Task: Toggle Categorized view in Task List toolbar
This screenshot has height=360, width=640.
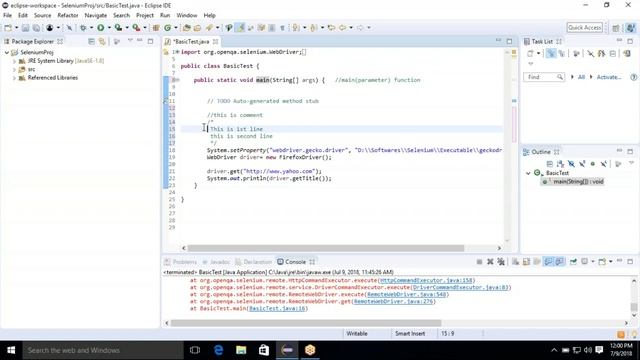Action: (x=551, y=53)
